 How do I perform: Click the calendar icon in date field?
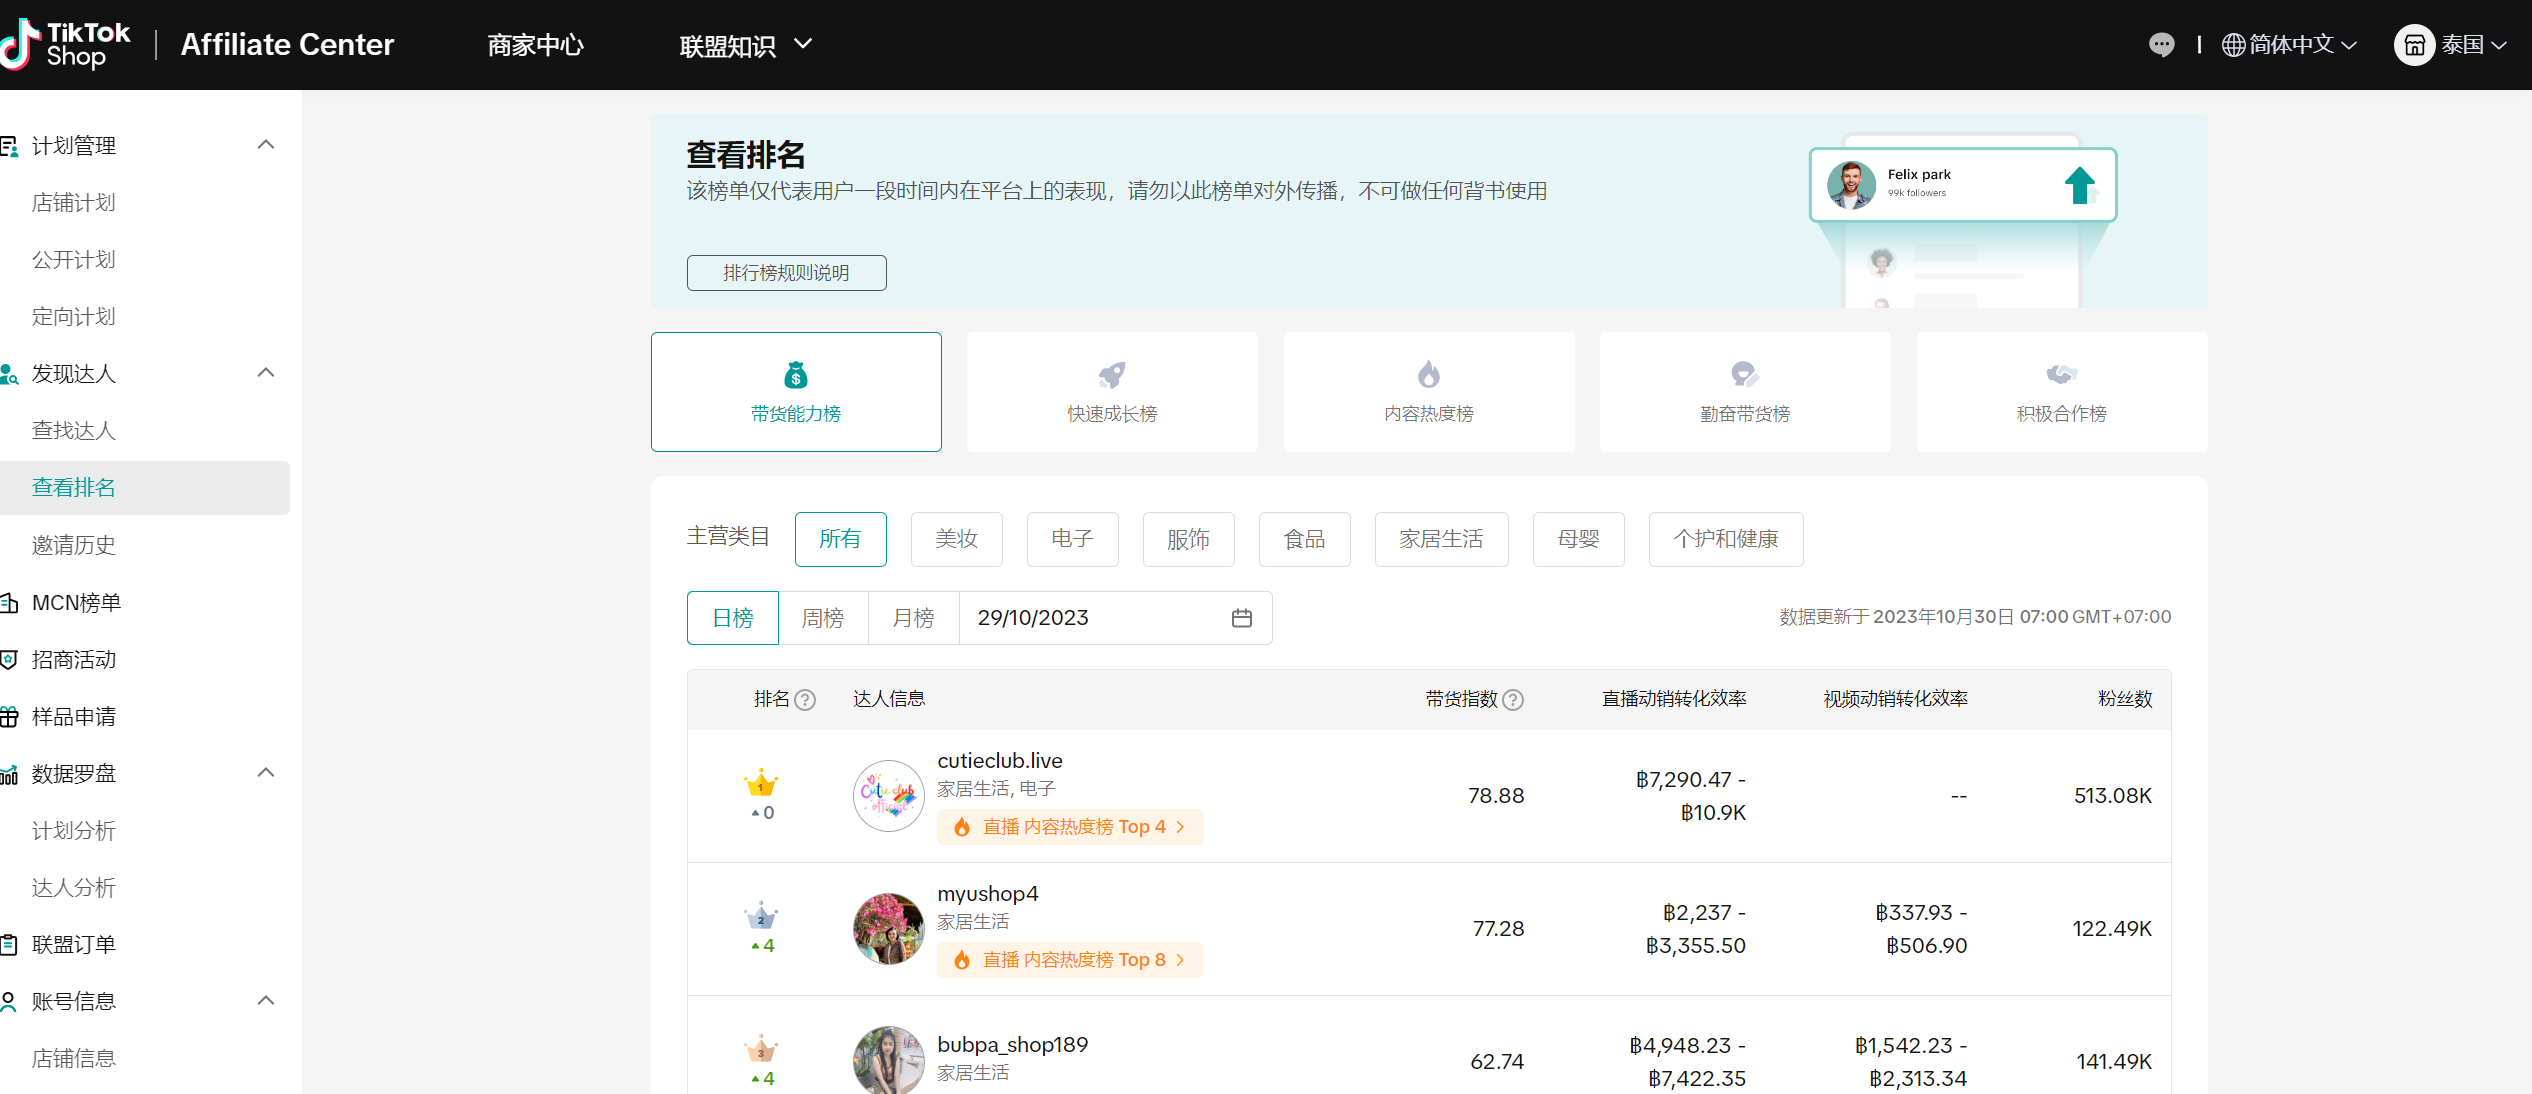1241,618
